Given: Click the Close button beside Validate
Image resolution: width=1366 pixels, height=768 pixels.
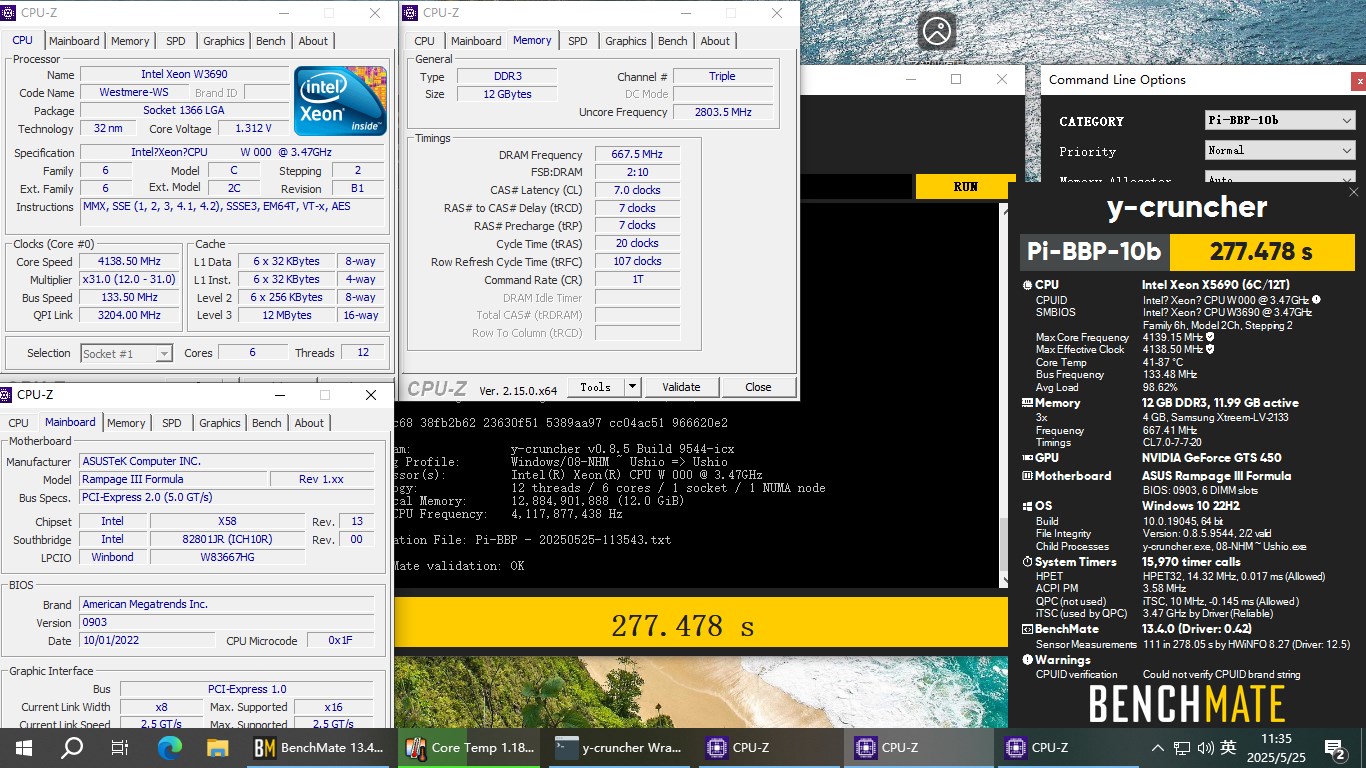Looking at the screenshot, I should 758,387.
